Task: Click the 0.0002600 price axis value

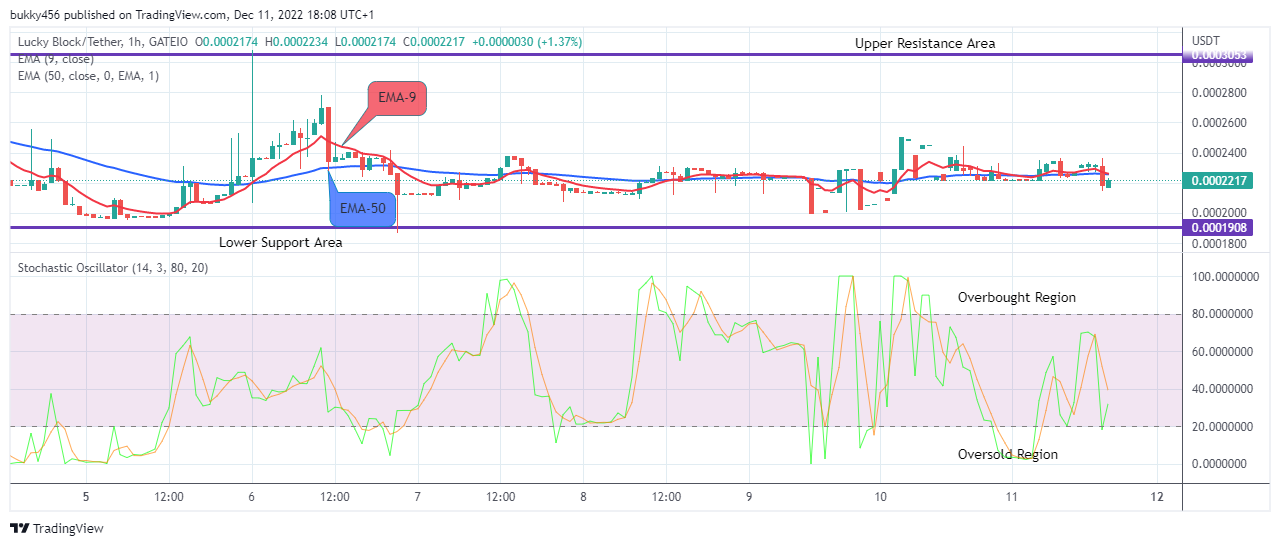Action: tap(1218, 122)
